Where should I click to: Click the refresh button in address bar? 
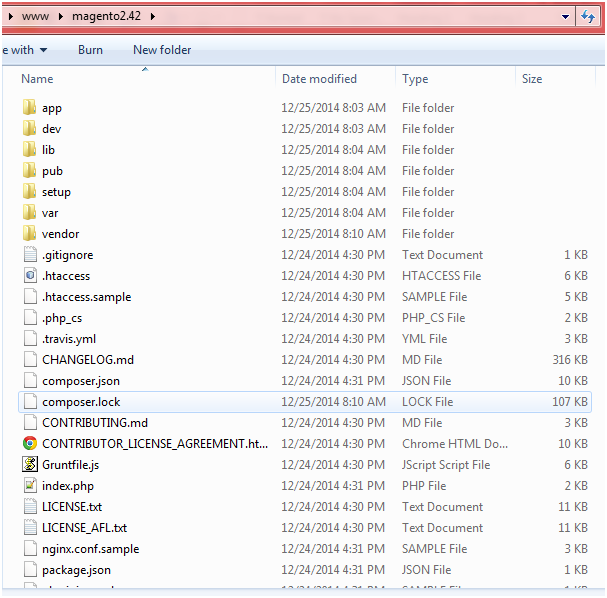[x=588, y=17]
